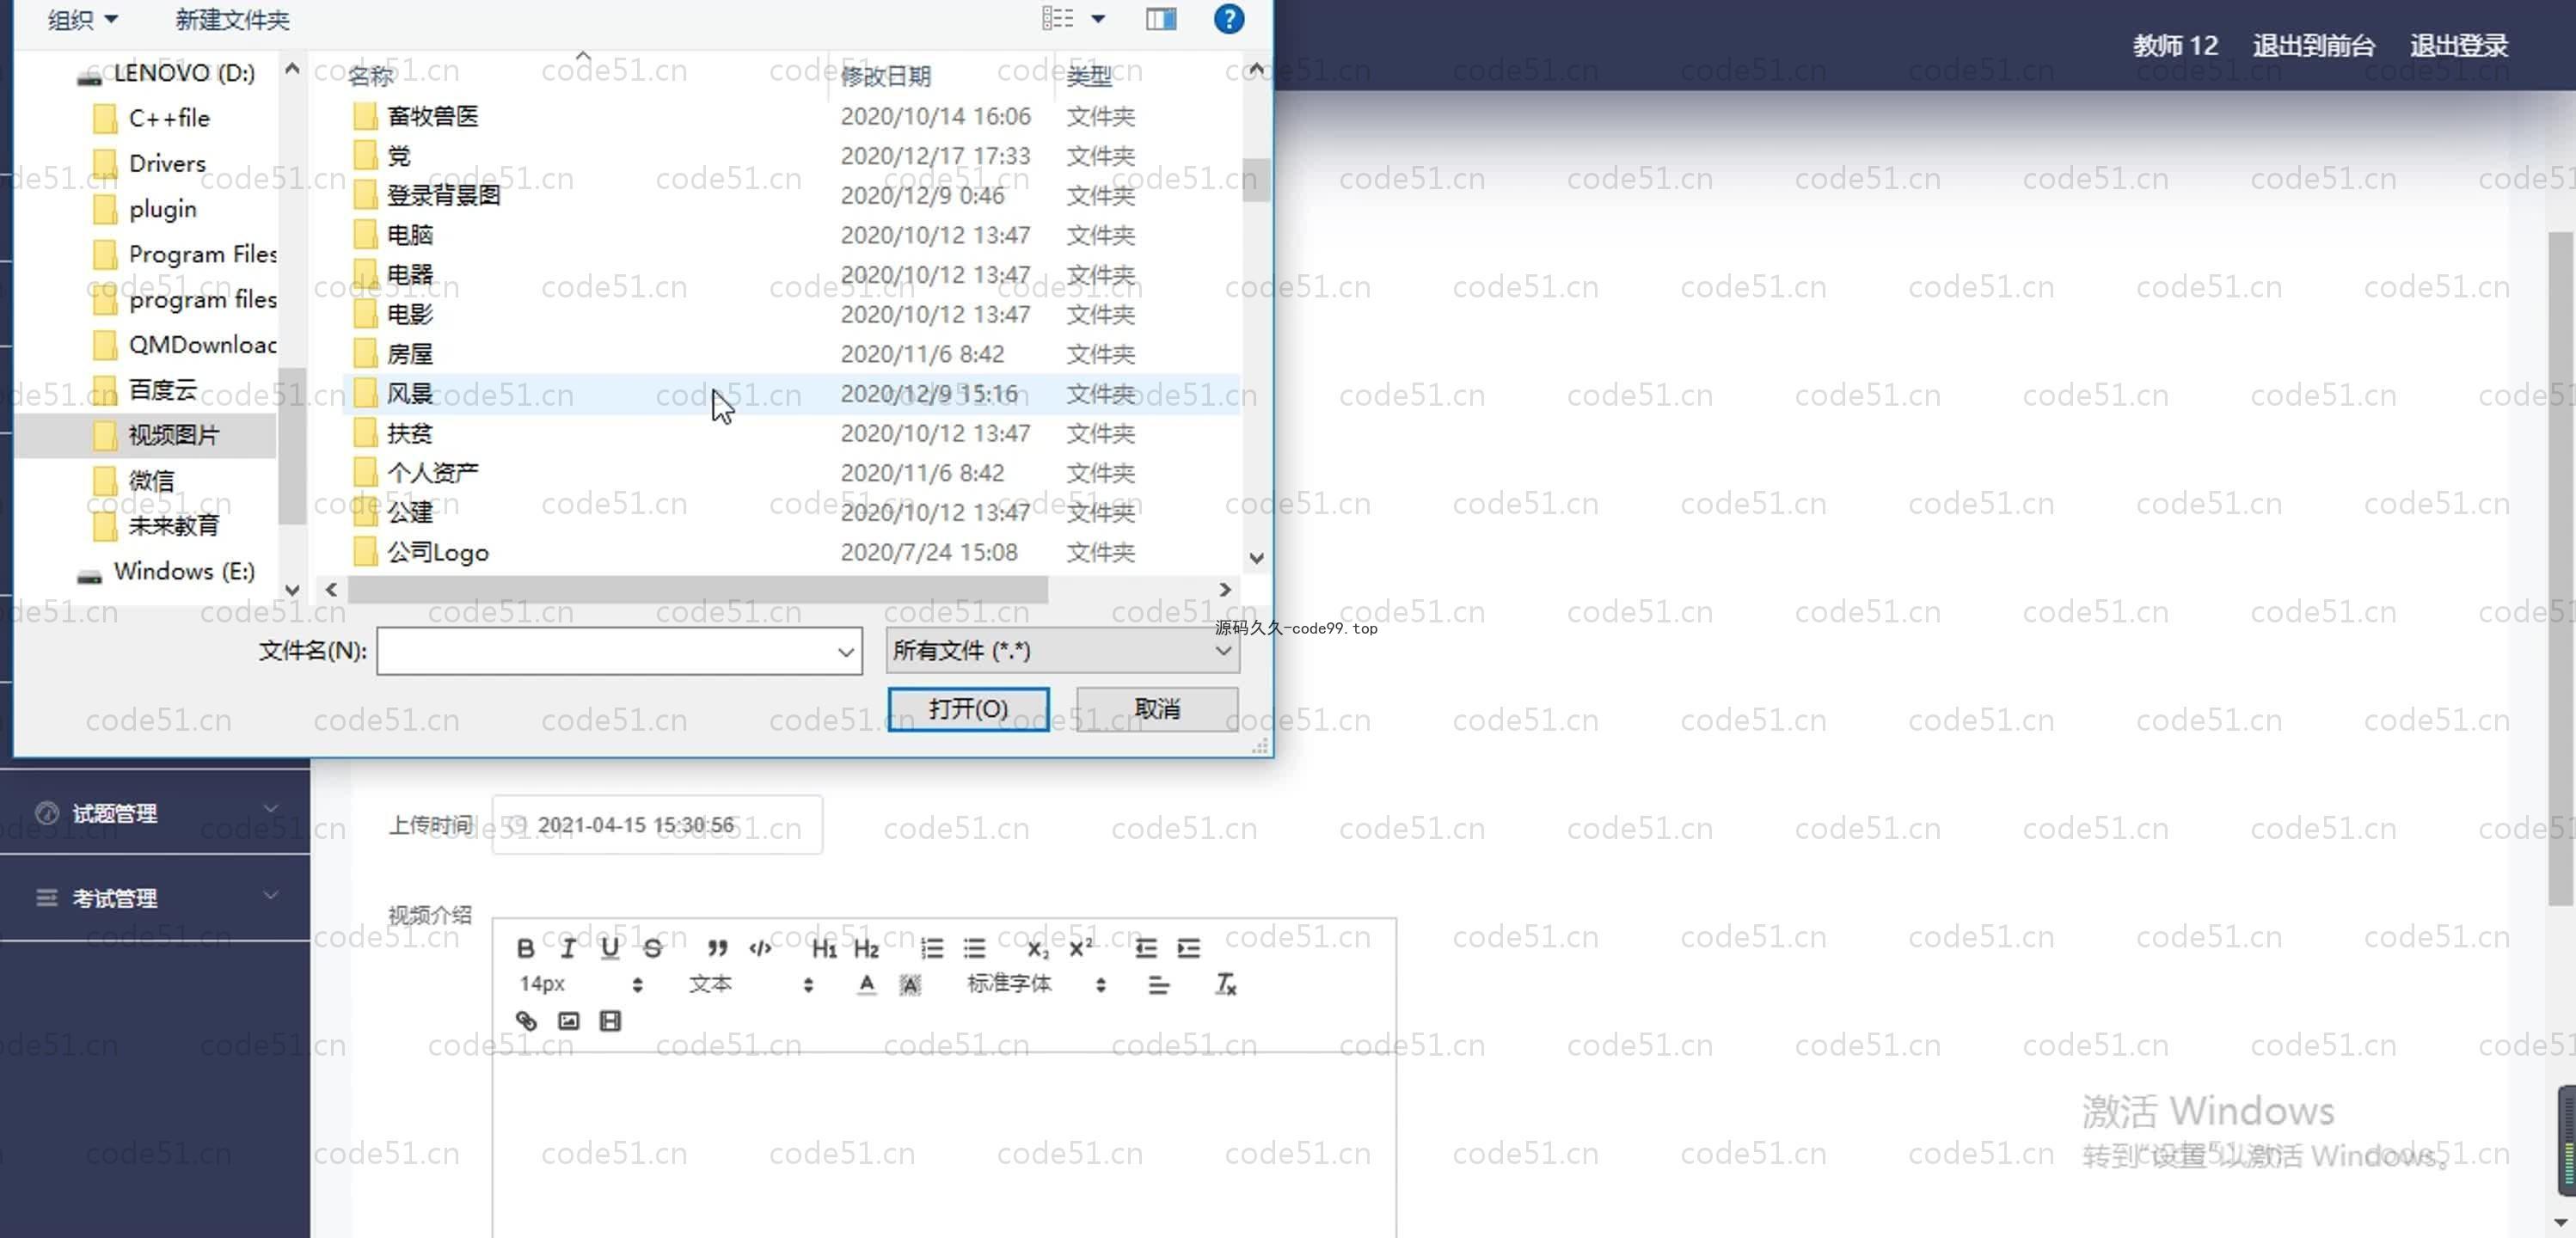Click the horizontal scrollbar right arrow

[x=1224, y=590]
